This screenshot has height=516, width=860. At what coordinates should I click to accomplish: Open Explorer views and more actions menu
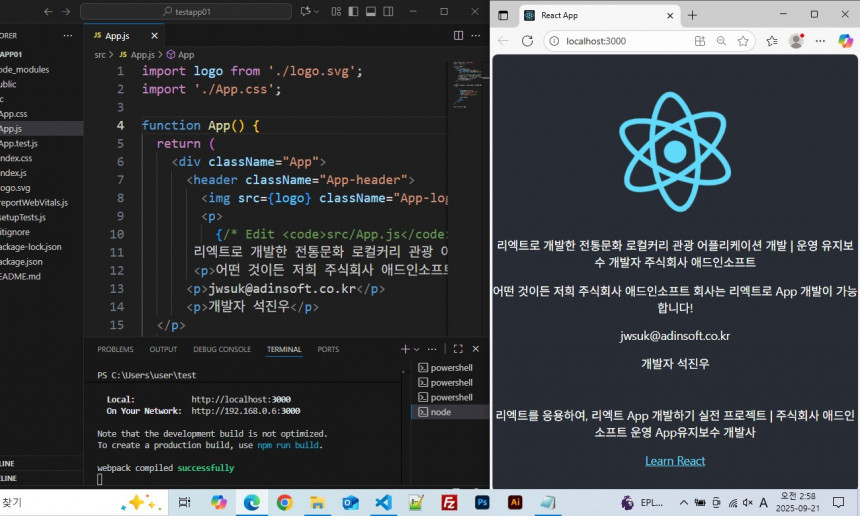click(x=67, y=36)
